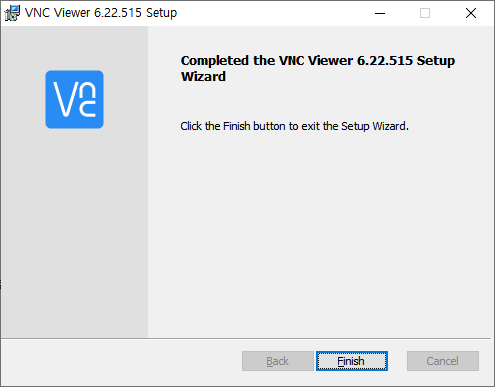
Task: Click the blue VNC logo in the banner
Action: coord(74,99)
